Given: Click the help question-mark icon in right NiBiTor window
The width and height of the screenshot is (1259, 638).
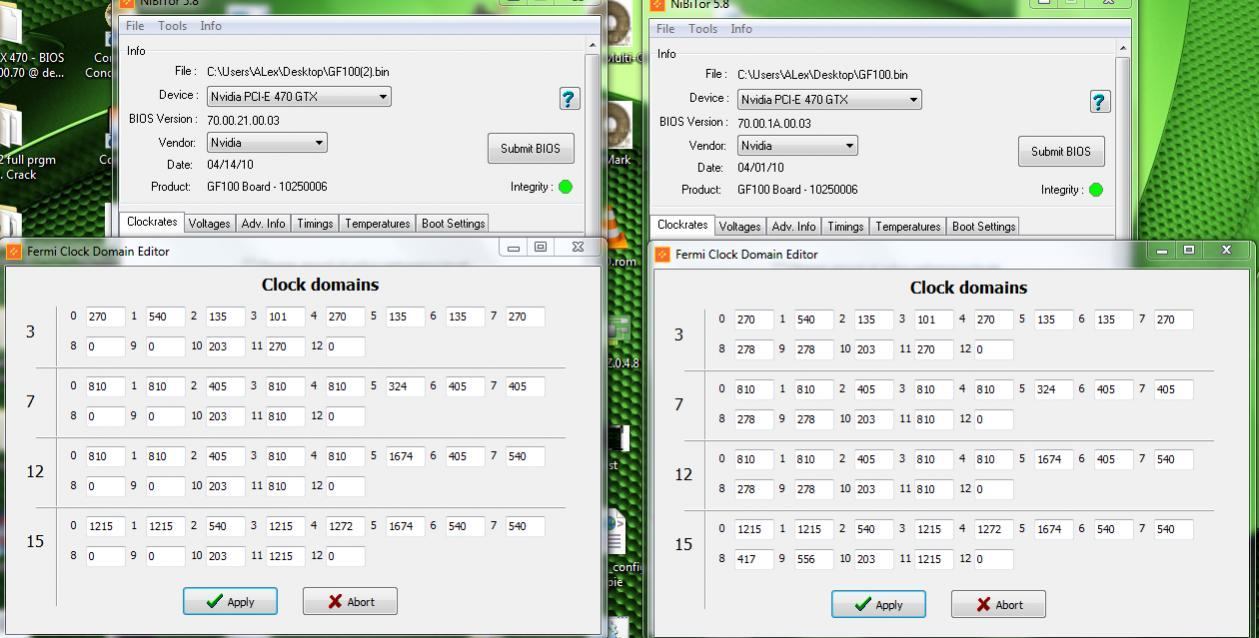Looking at the screenshot, I should [1099, 102].
